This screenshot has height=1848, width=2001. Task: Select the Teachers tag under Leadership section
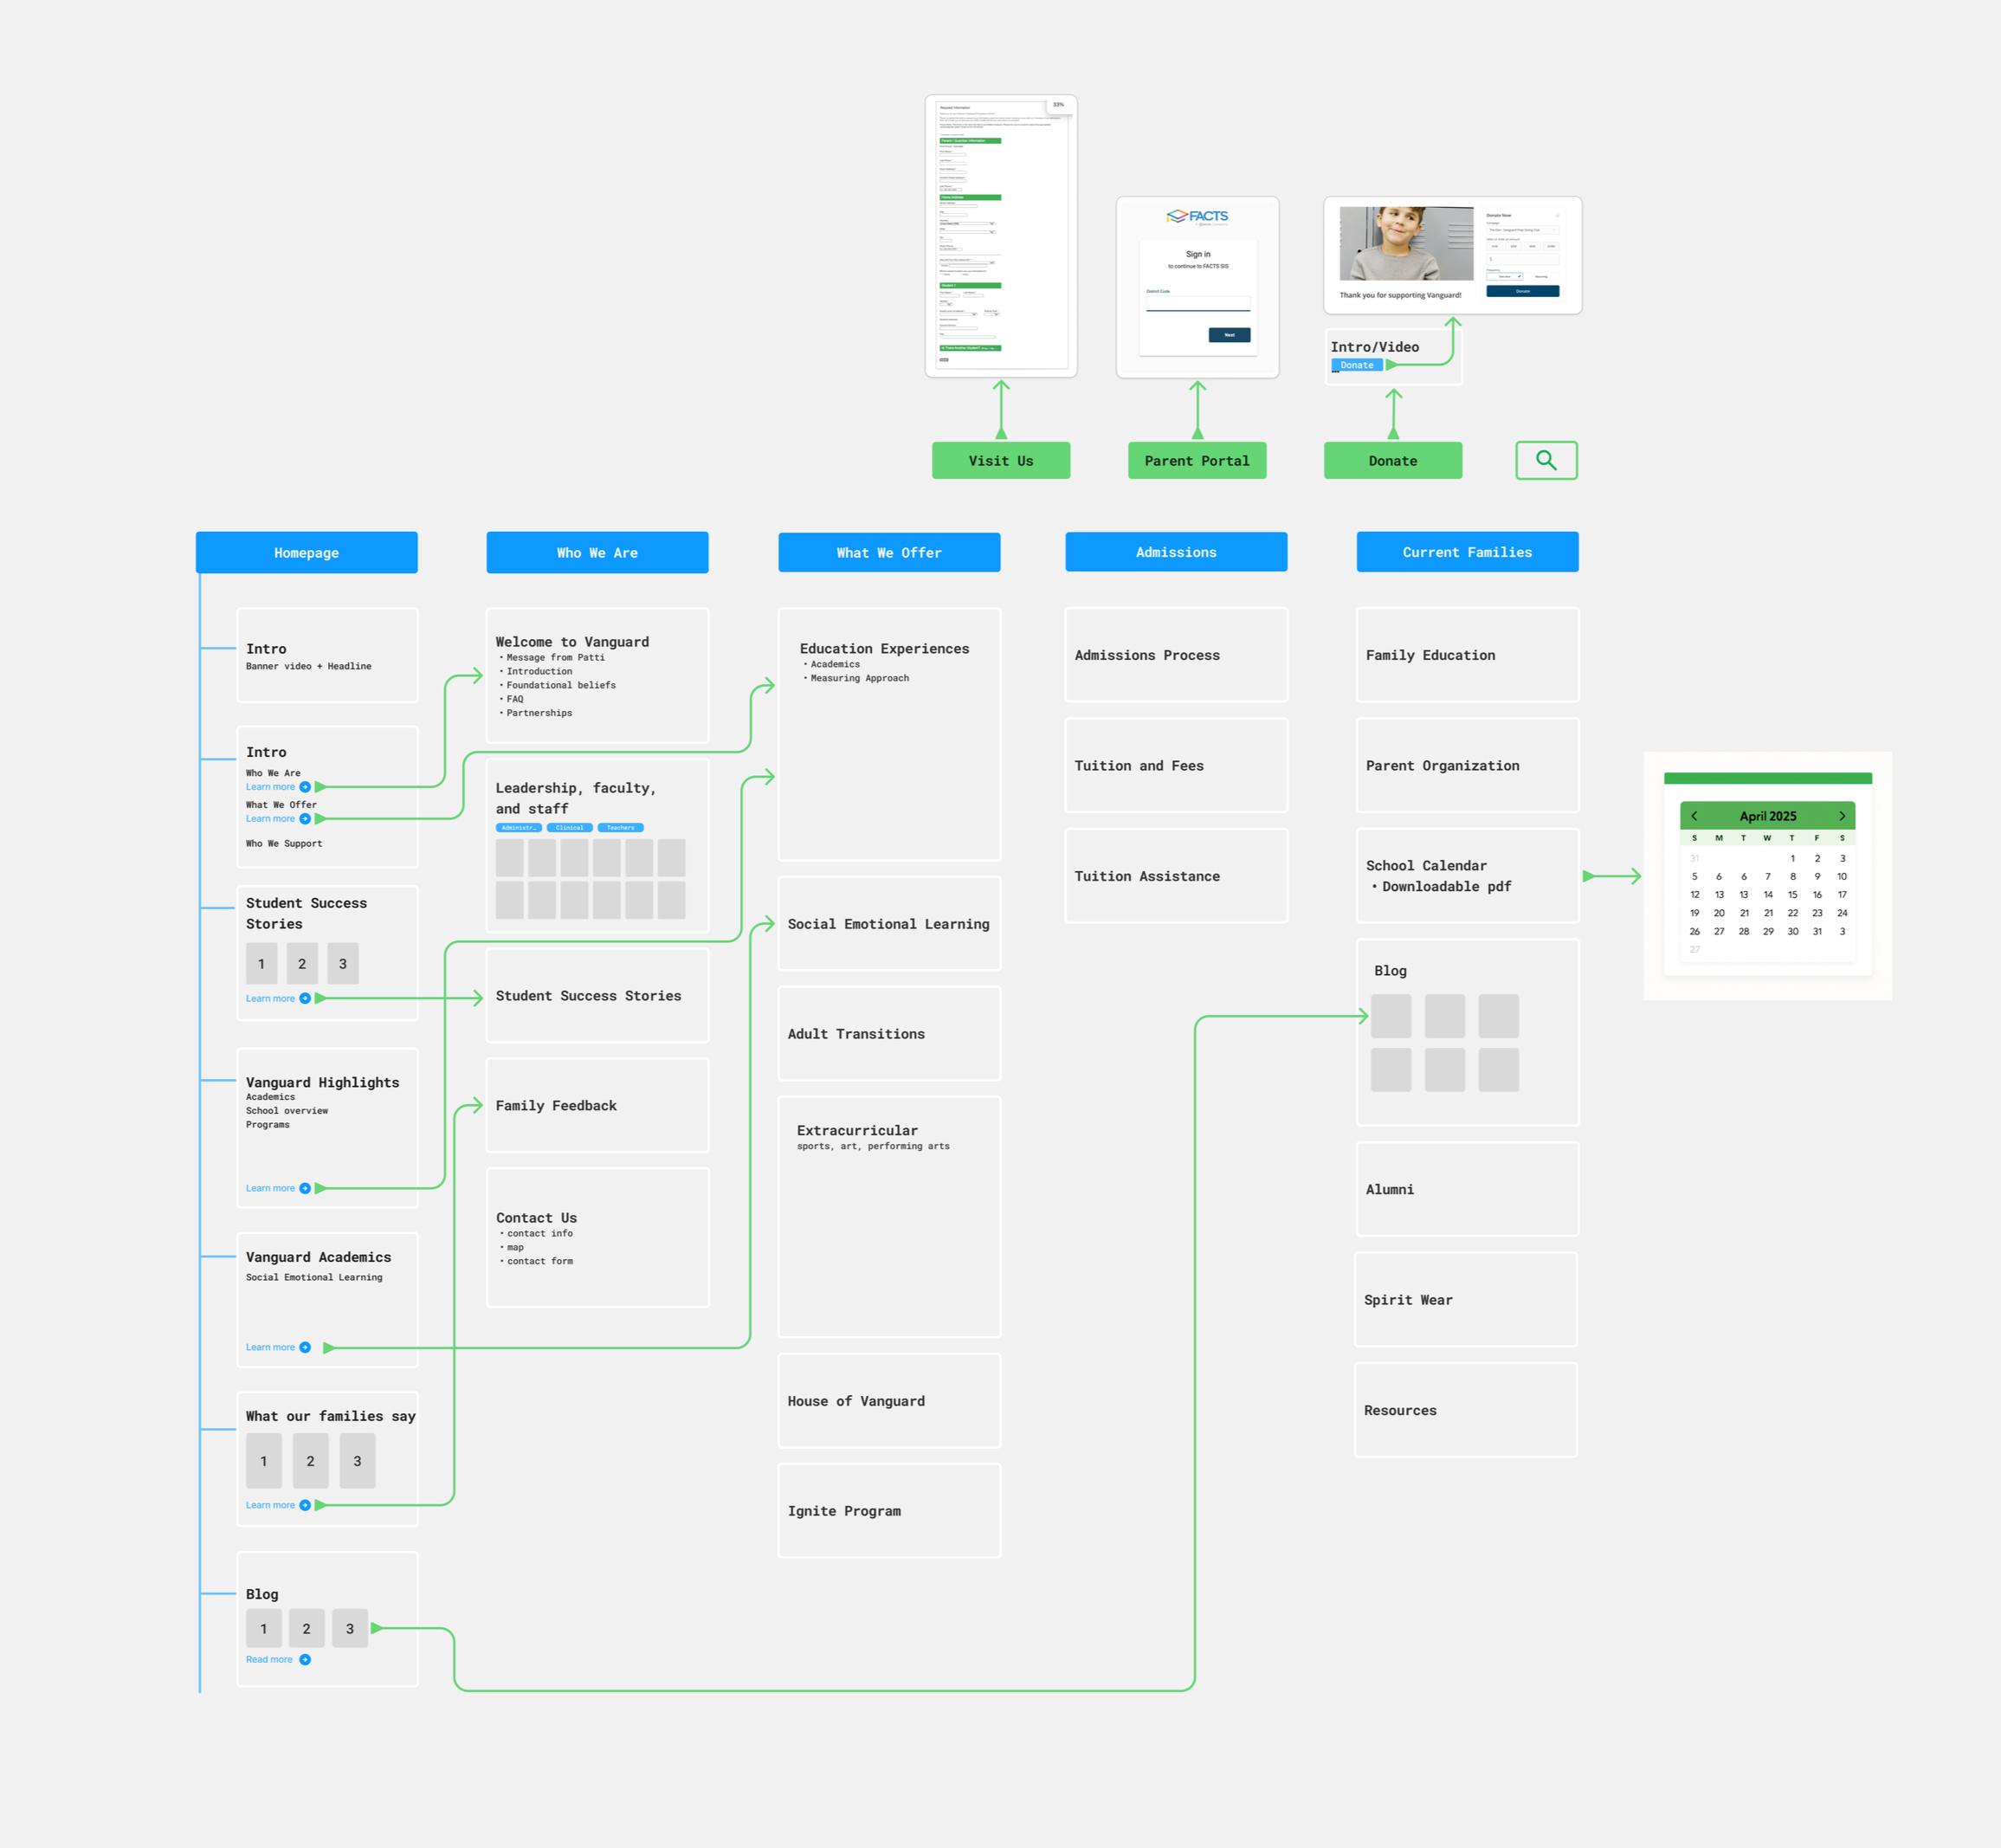coord(620,828)
